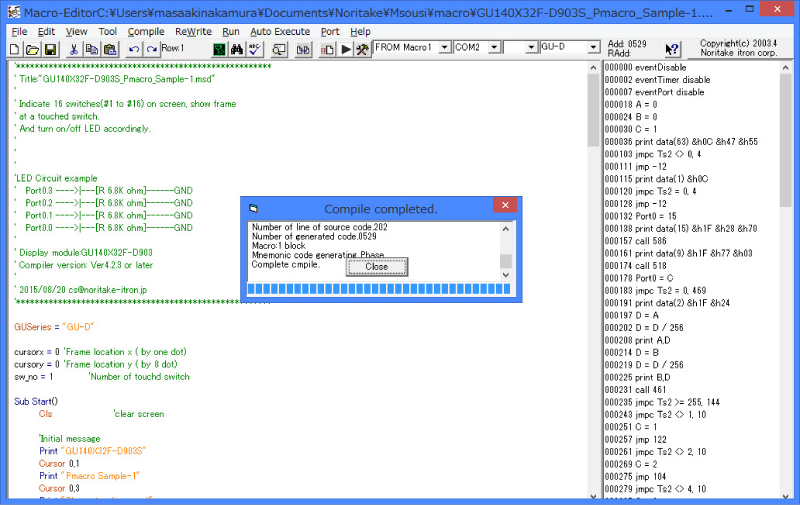Screen dimensions: 800x505
Task: Open the COM2 port dropdown
Action: 493,48
